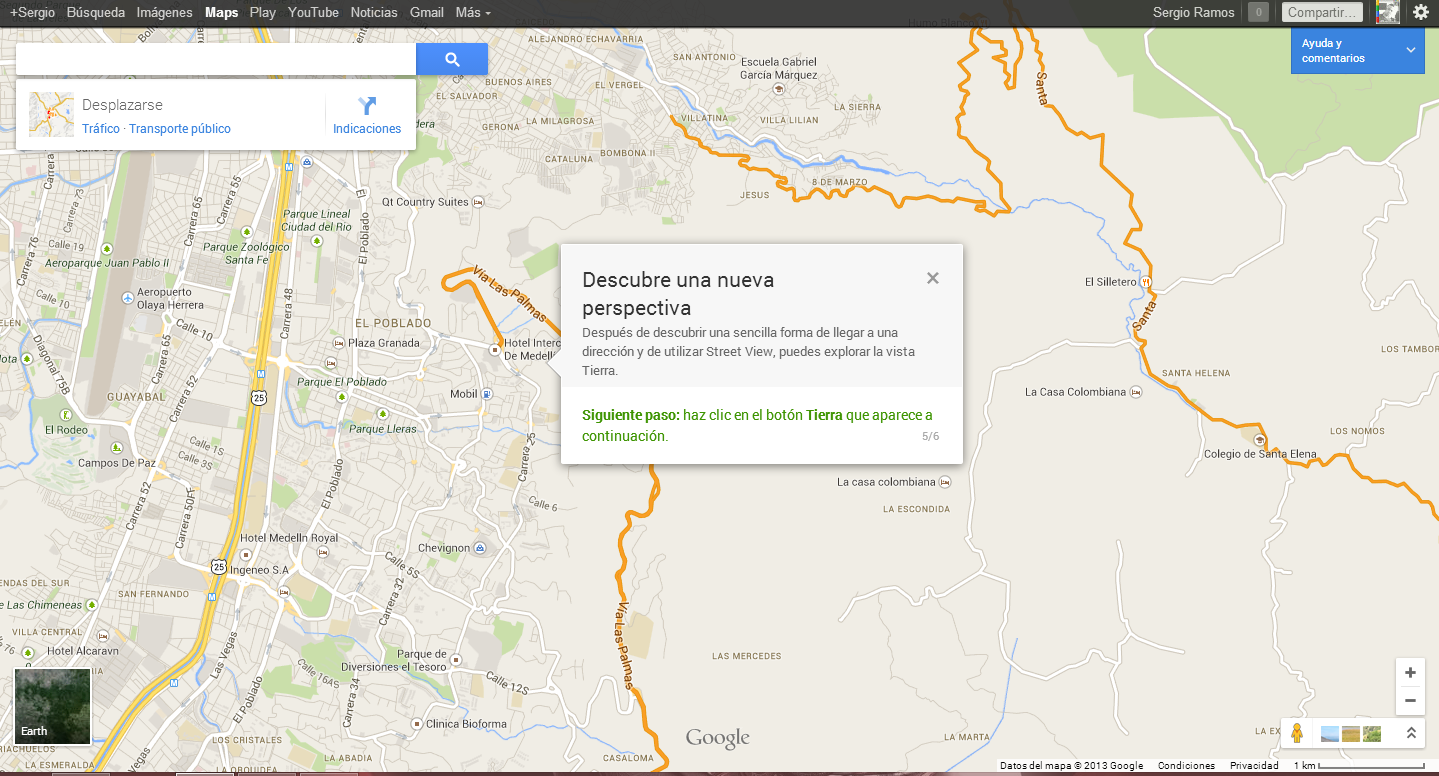The height and width of the screenshot is (776, 1439).
Task: Open YouTube from the Google bar
Action: tap(313, 13)
